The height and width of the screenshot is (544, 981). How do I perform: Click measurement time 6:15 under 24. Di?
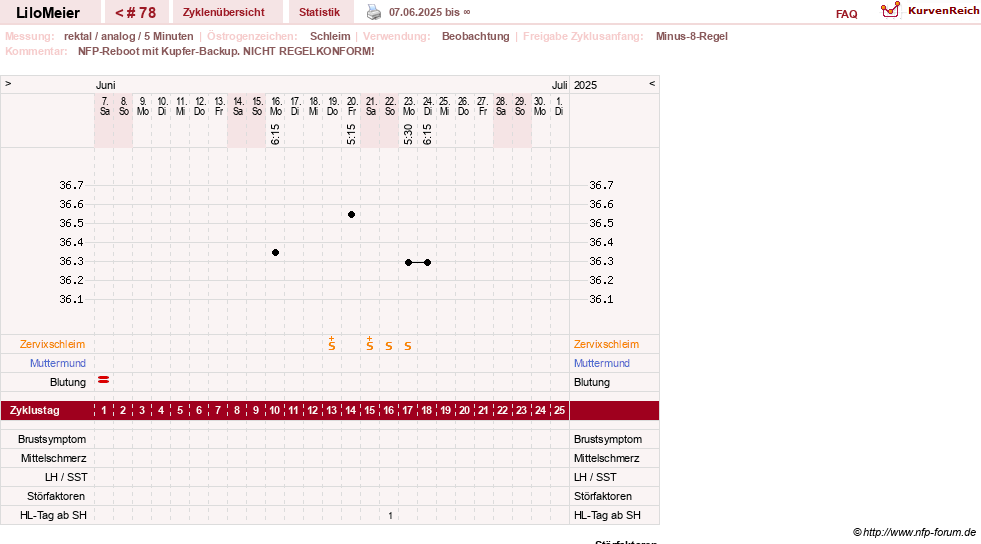[x=427, y=134]
